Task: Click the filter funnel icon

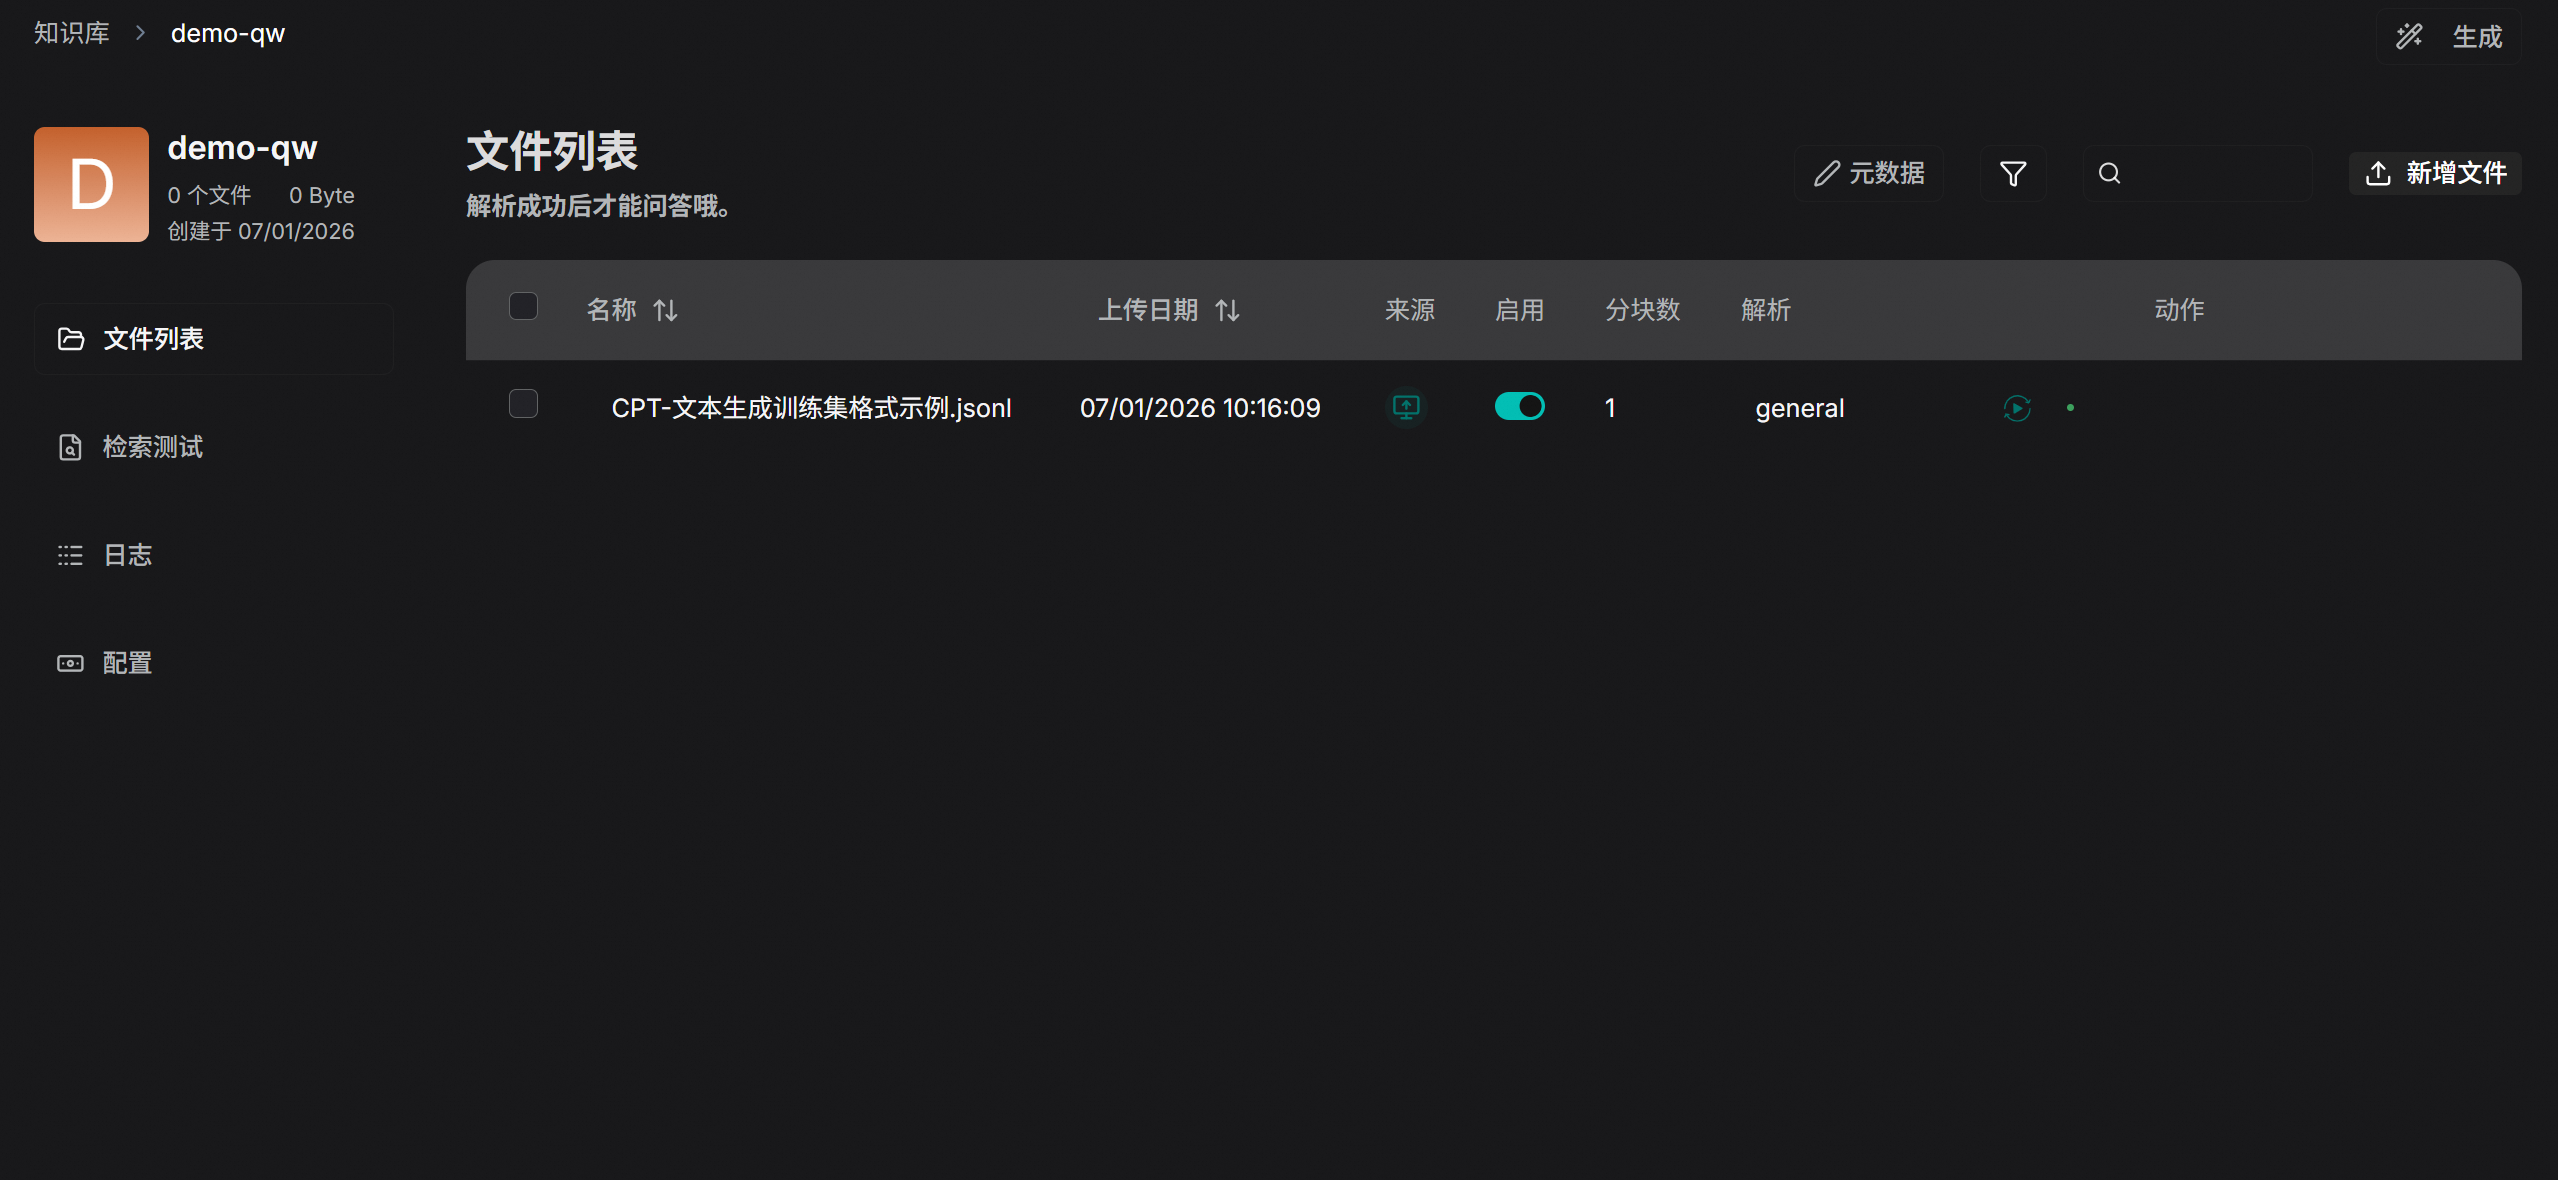Action: (x=2012, y=174)
